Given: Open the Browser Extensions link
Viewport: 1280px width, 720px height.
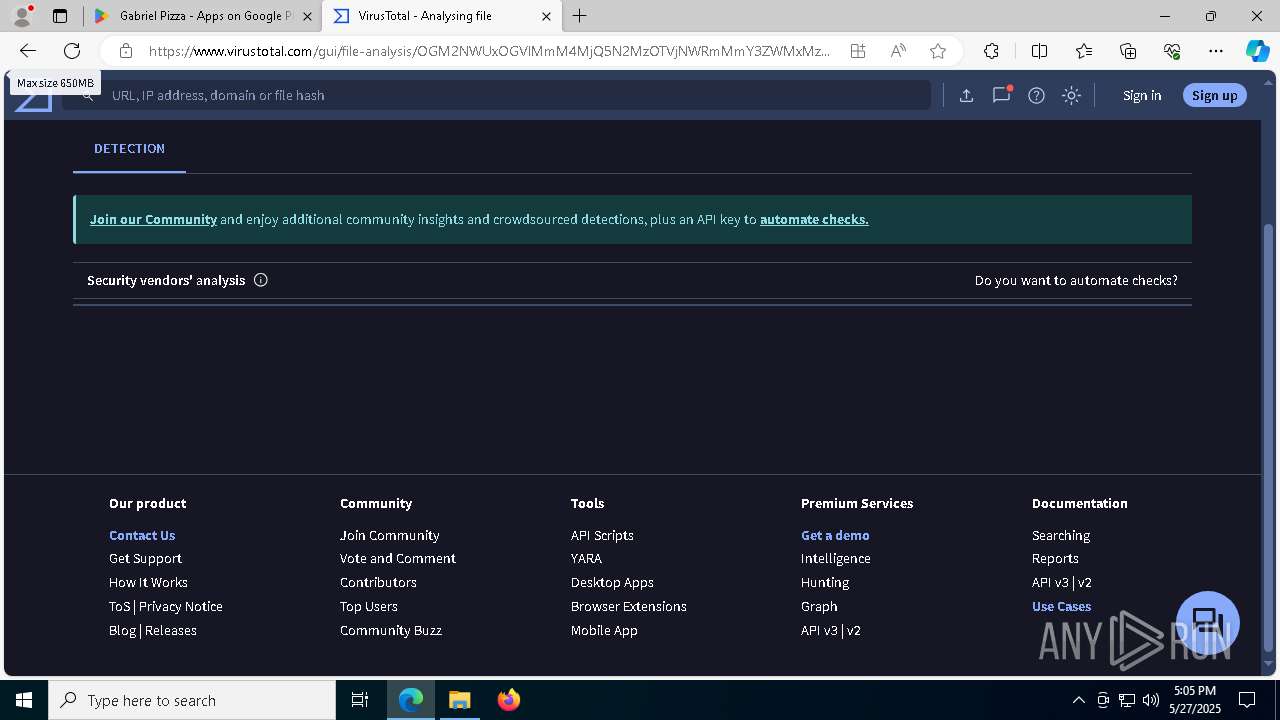Looking at the screenshot, I should (x=628, y=606).
